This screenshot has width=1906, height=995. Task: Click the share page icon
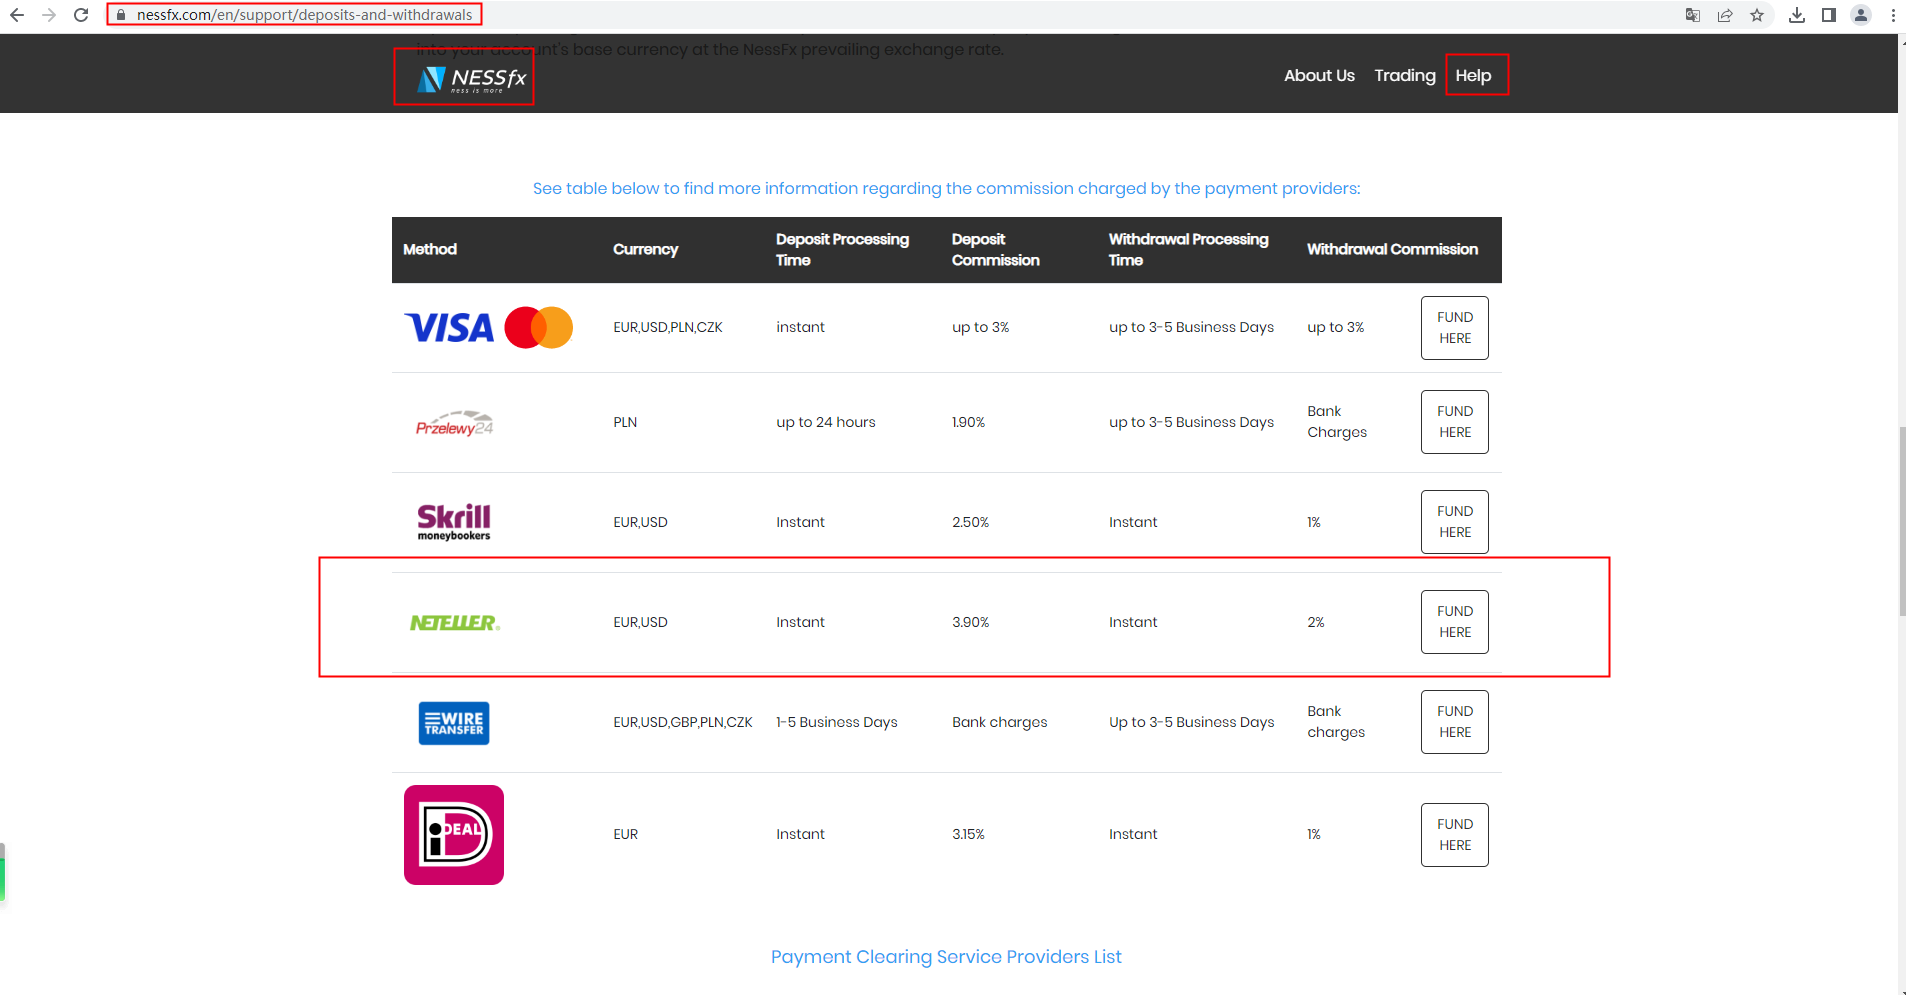pos(1725,15)
